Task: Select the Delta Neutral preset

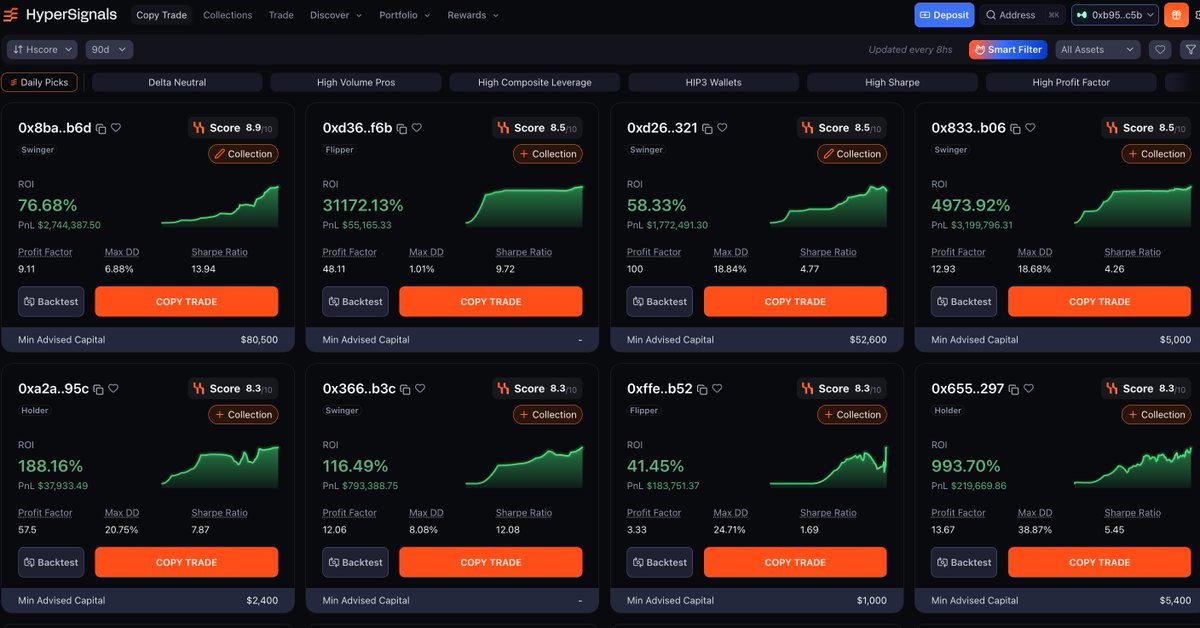Action: [x=177, y=82]
